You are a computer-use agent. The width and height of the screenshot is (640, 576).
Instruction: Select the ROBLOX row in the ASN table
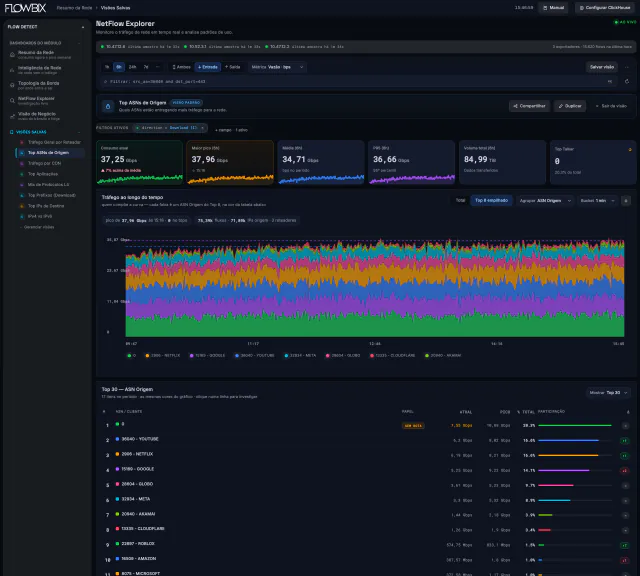pos(366,544)
